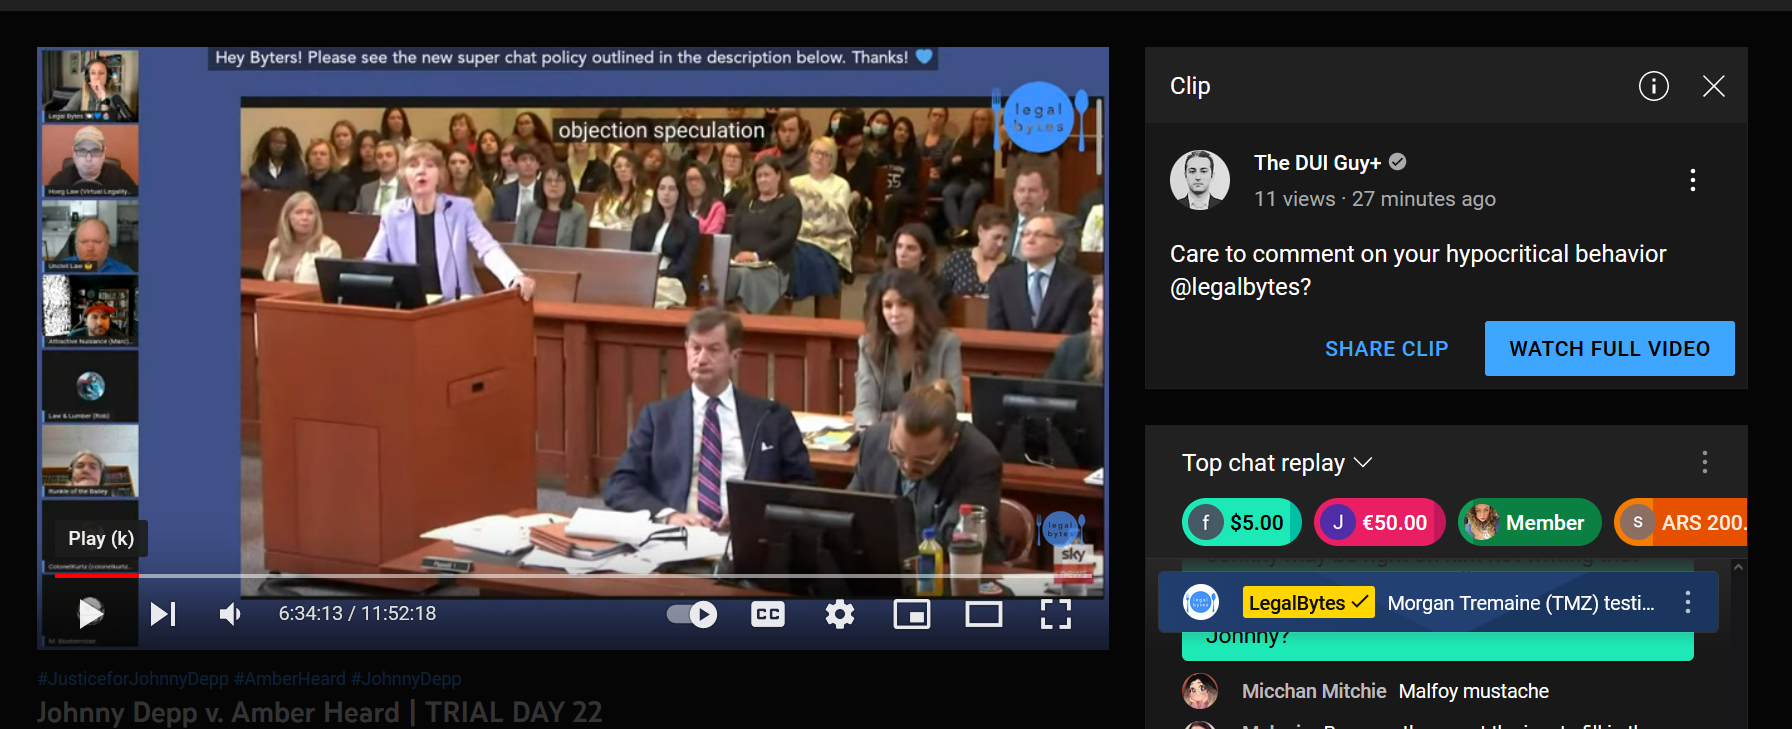Open The DUI Guy+ channel avatar
The width and height of the screenshot is (1792, 729).
(x=1200, y=180)
